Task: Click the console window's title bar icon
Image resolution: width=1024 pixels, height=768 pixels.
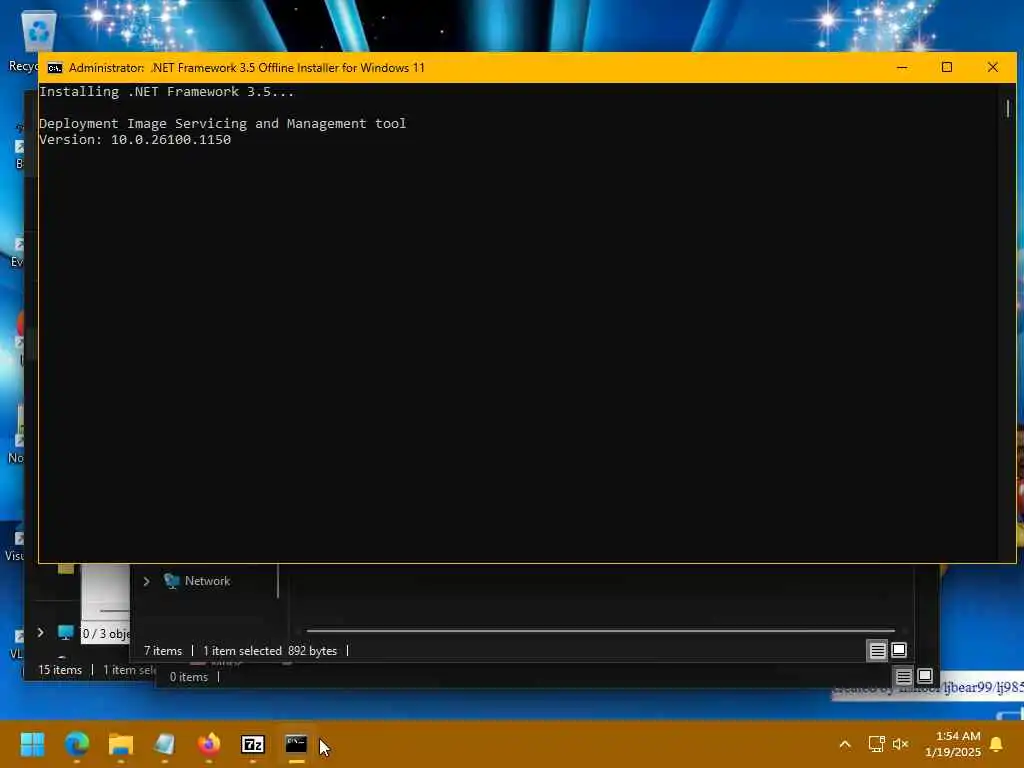Action: click(55, 68)
